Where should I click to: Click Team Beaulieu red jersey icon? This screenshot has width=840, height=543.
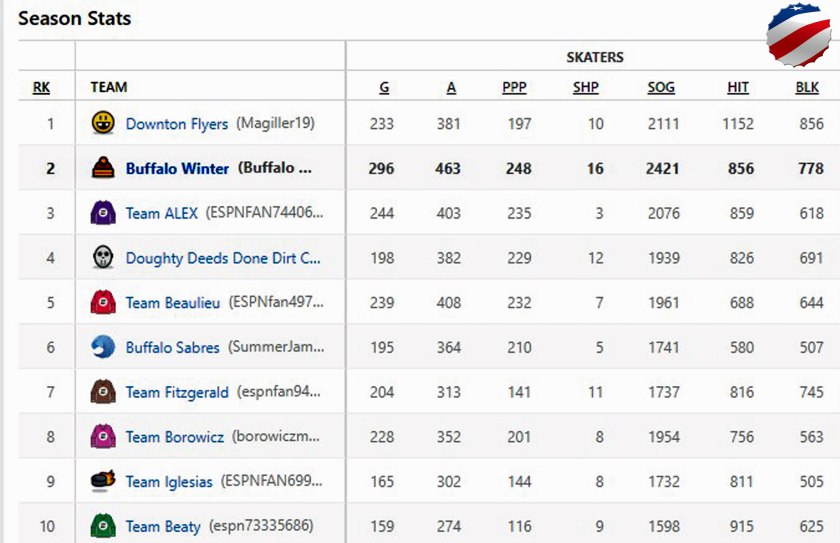click(x=102, y=302)
